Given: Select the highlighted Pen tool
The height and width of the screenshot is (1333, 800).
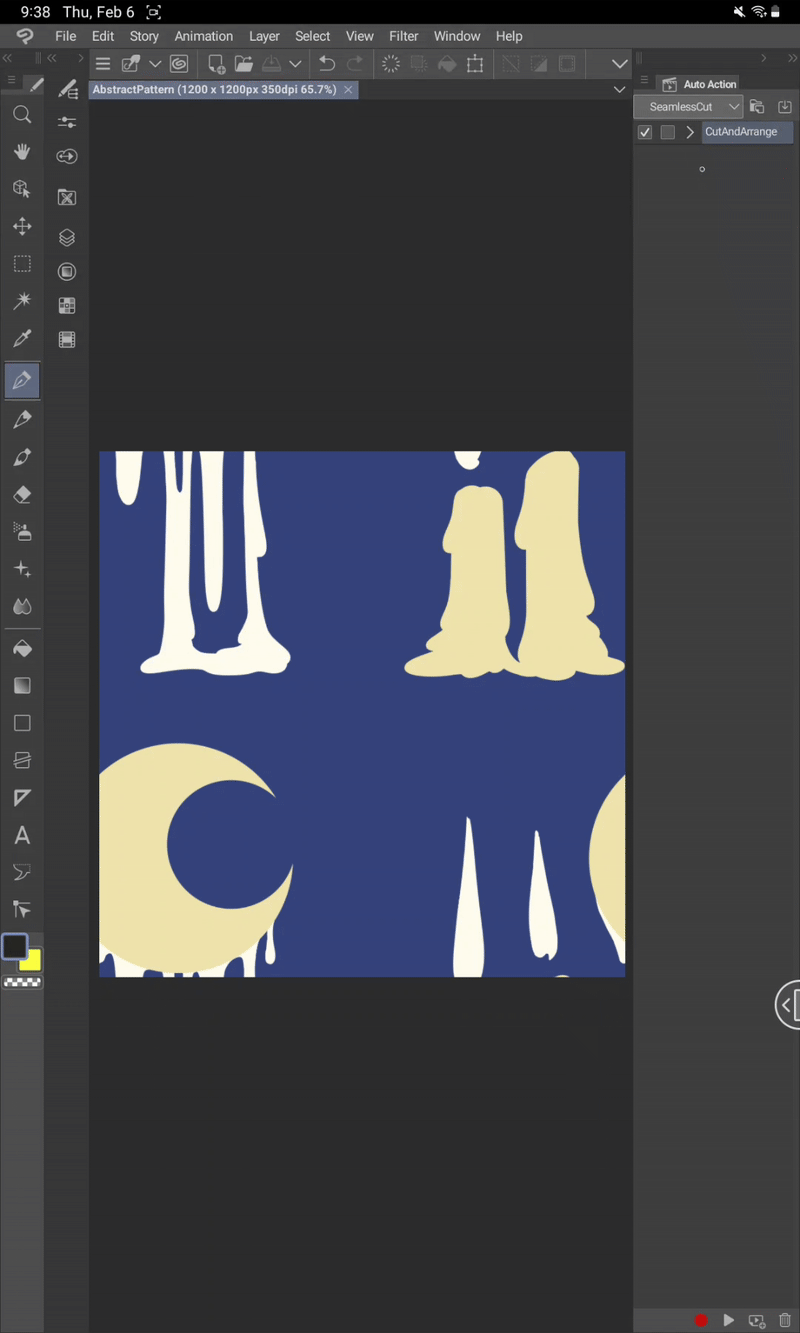Looking at the screenshot, I should [22, 380].
